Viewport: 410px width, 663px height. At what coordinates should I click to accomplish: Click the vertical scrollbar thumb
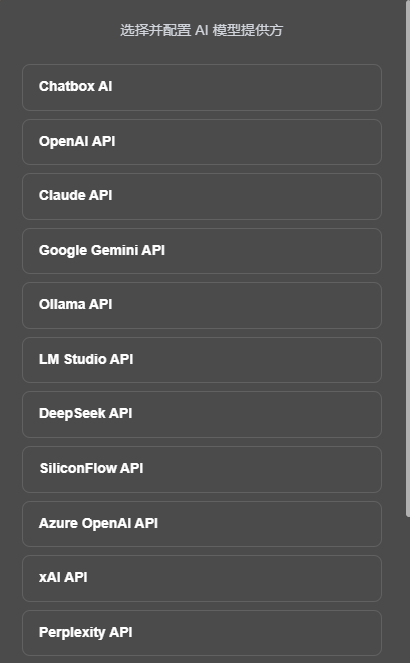pos(407,258)
